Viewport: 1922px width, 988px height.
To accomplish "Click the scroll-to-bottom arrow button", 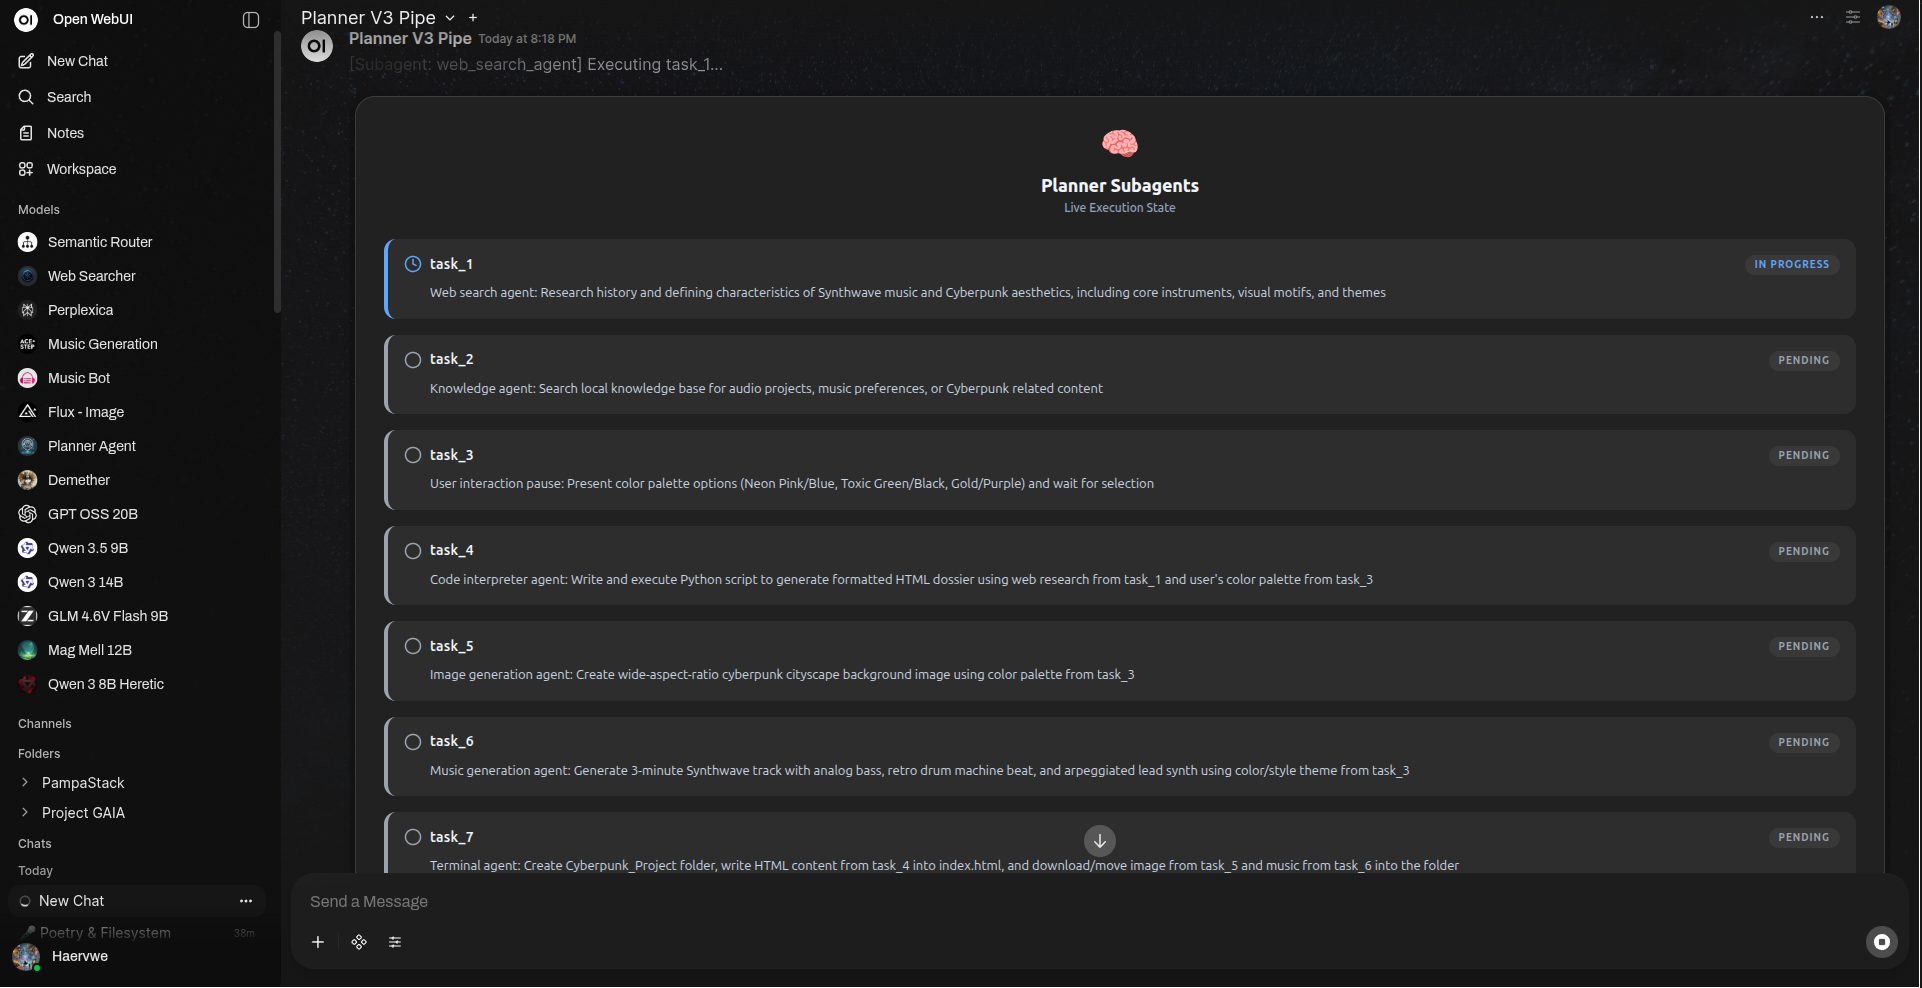I will [x=1099, y=841].
